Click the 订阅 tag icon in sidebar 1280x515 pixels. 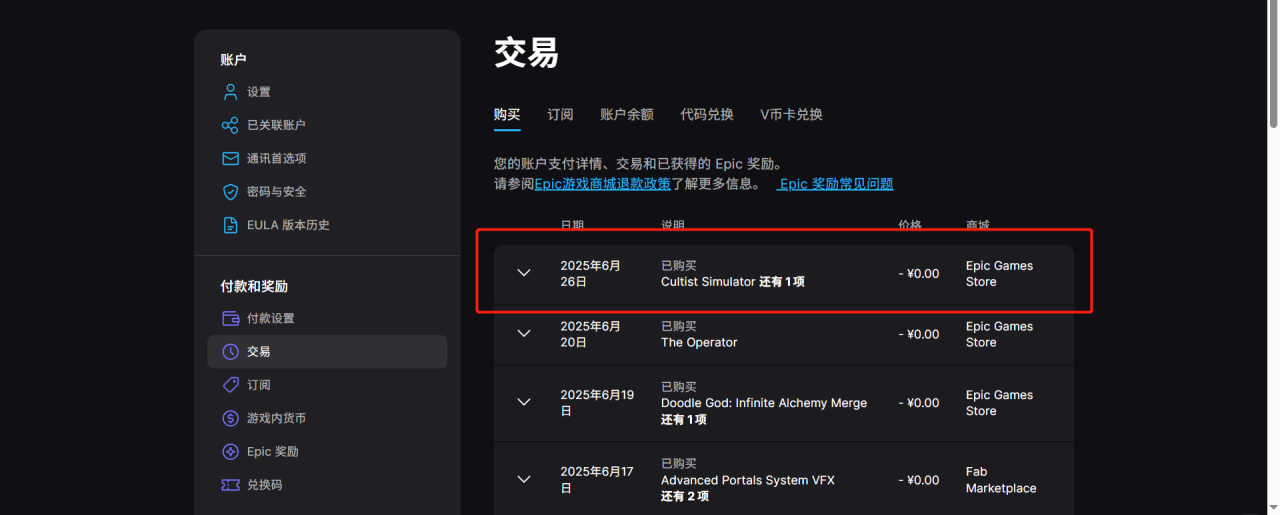tap(230, 385)
